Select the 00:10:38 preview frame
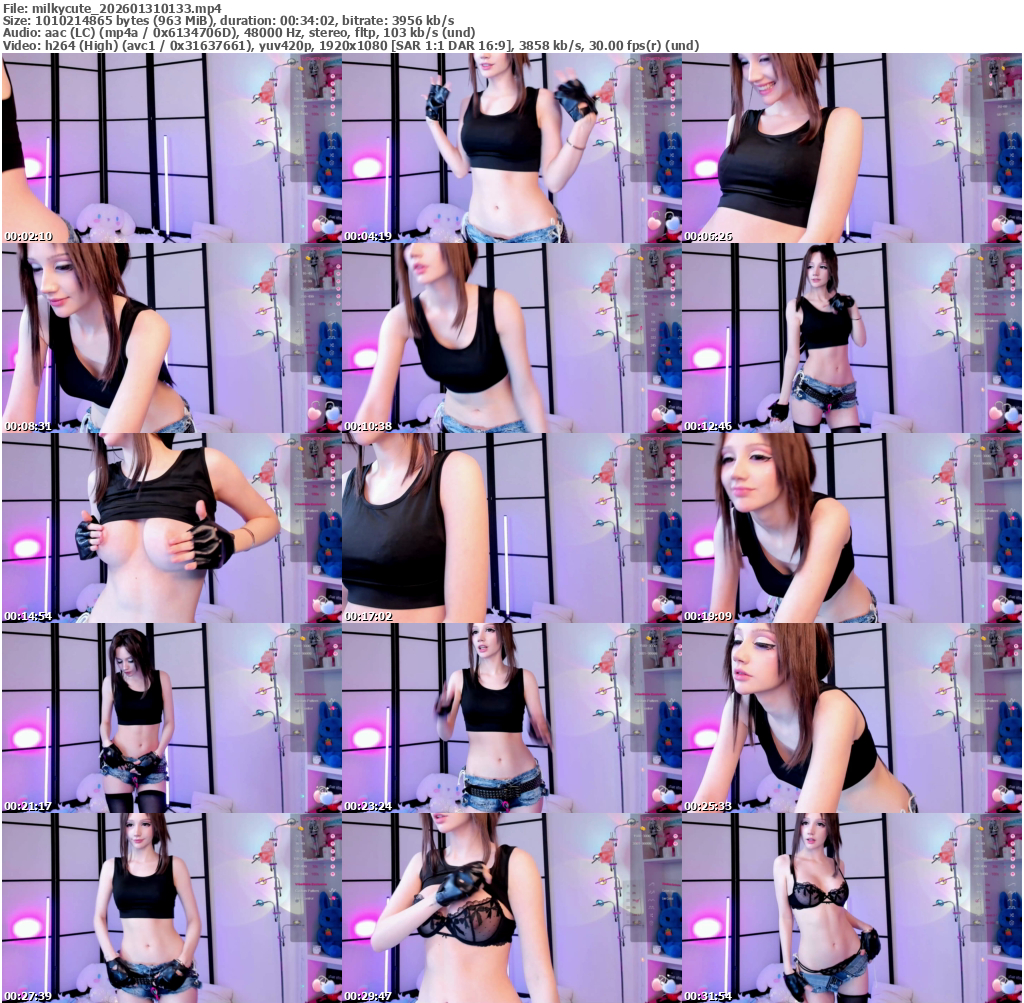The image size is (1024, 1003). point(511,338)
